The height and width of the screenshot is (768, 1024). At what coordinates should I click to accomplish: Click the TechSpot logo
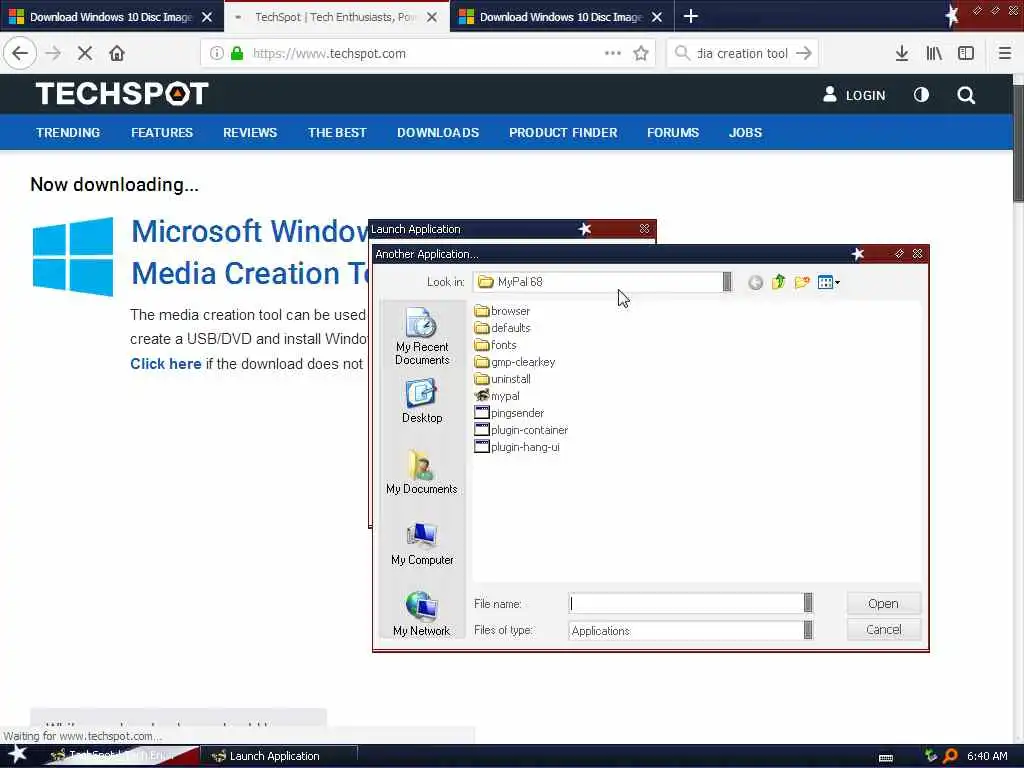click(x=122, y=93)
